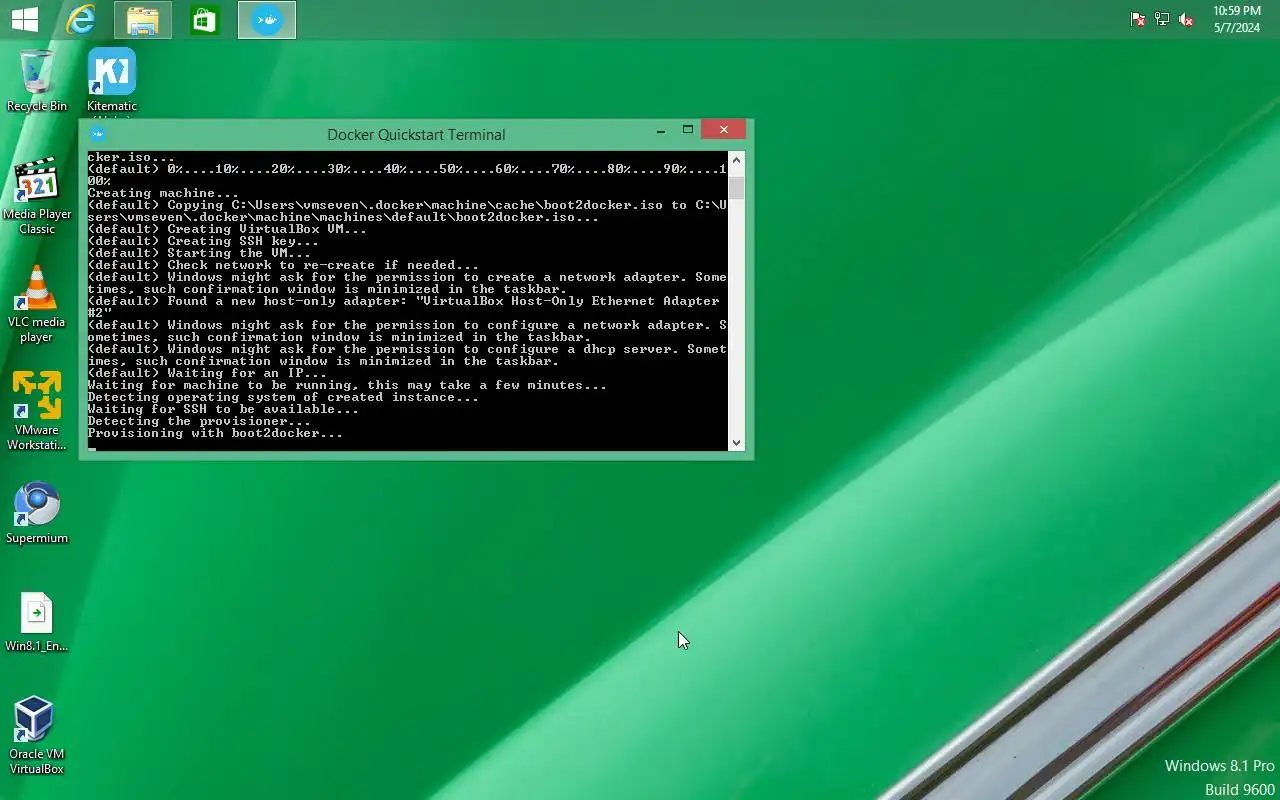
Task: Select the Win8.1_En file on the desktop
Action: coord(37,622)
